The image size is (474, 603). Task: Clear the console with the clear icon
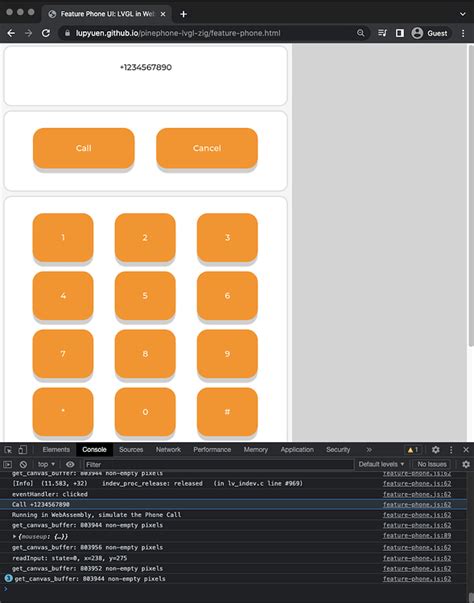coord(23,464)
